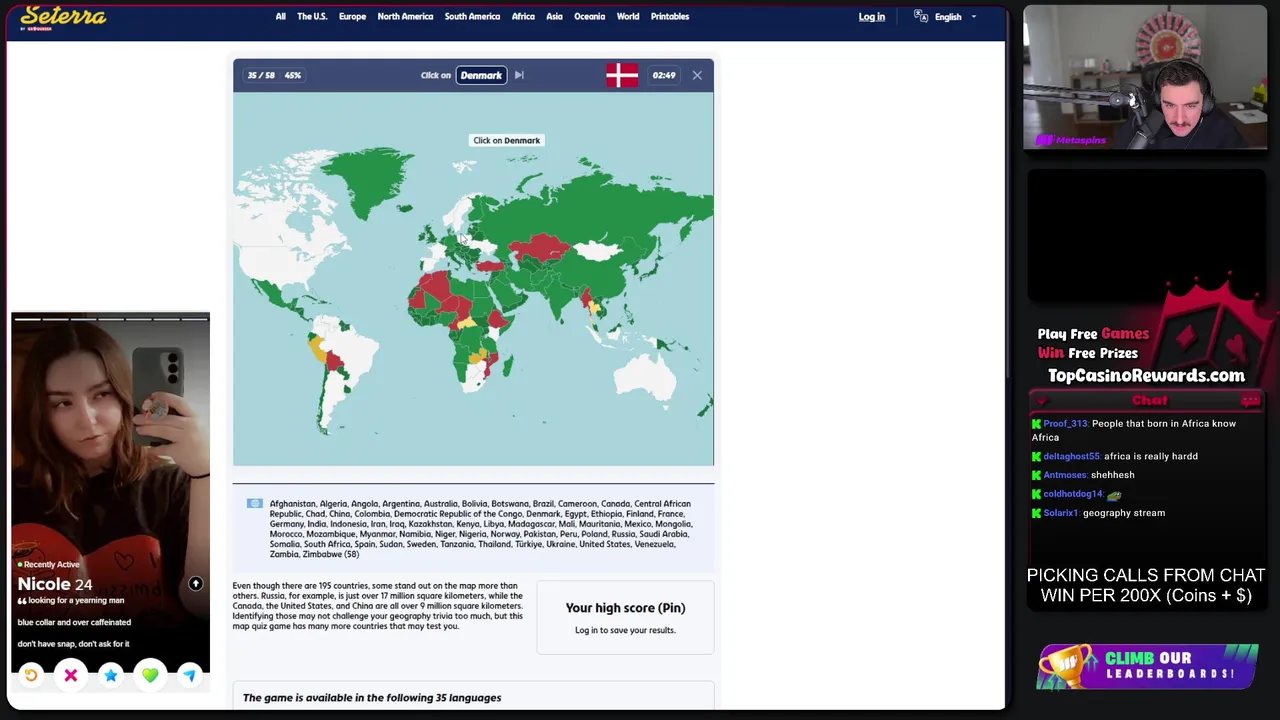This screenshot has width=1280, height=720.
Task: Open the Africa menu
Action: (523, 17)
